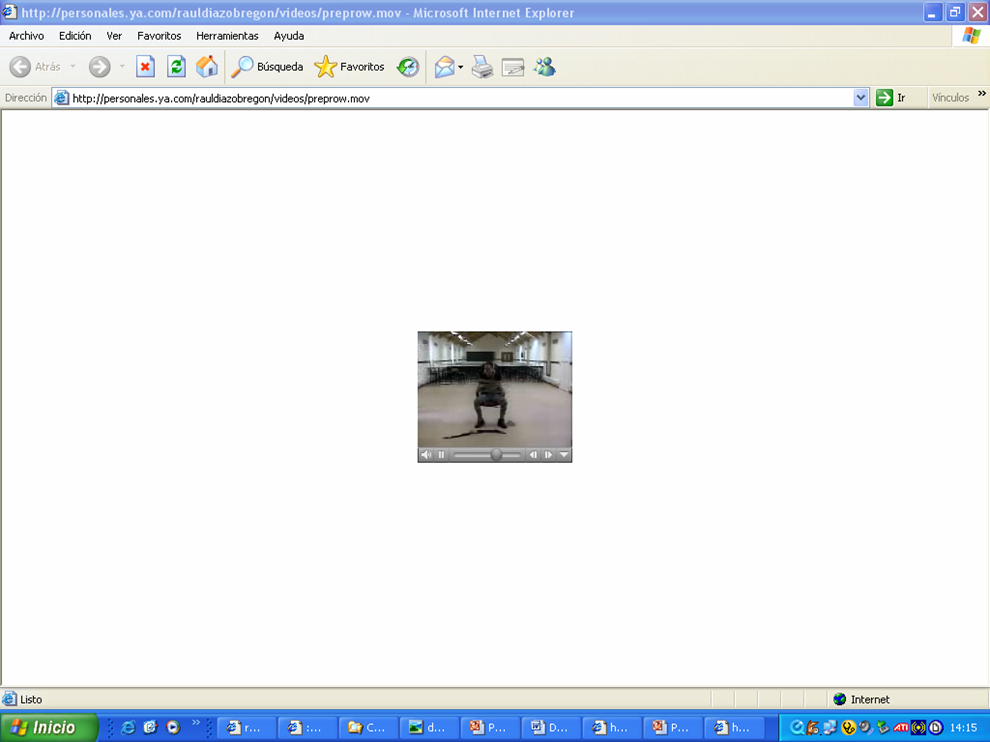Click the Stop loading (red X) toolbar icon
Viewport: 990px width, 742px height.
[145, 67]
